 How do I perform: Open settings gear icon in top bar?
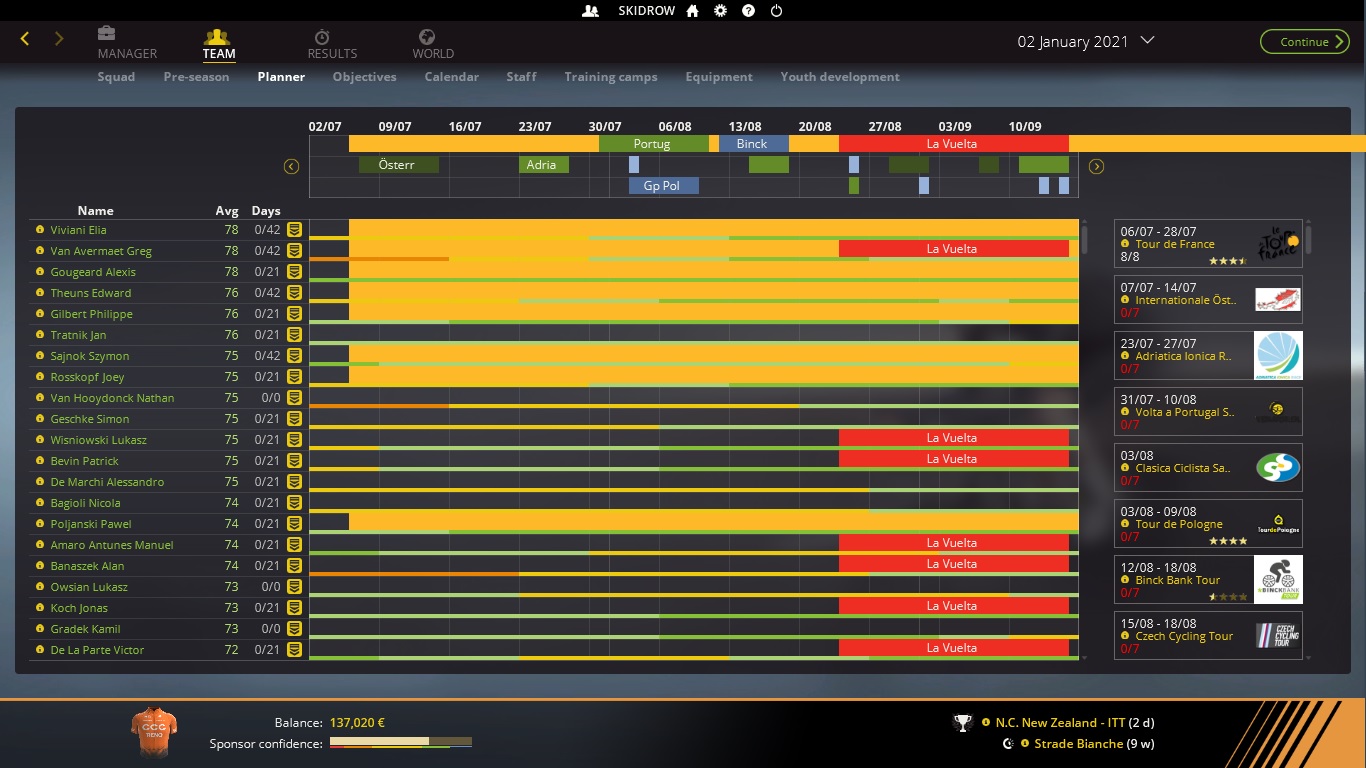pyautogui.click(x=720, y=11)
